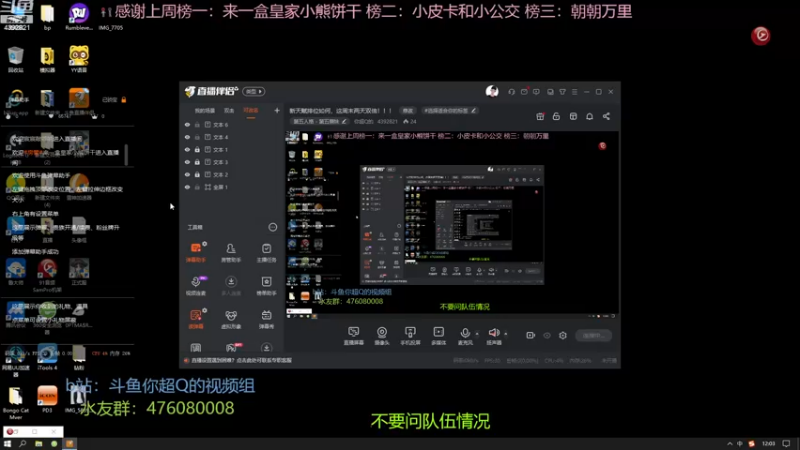800x450 pixels.
Task: Toggle the lock on layer 全屏 1
Action: (197, 187)
